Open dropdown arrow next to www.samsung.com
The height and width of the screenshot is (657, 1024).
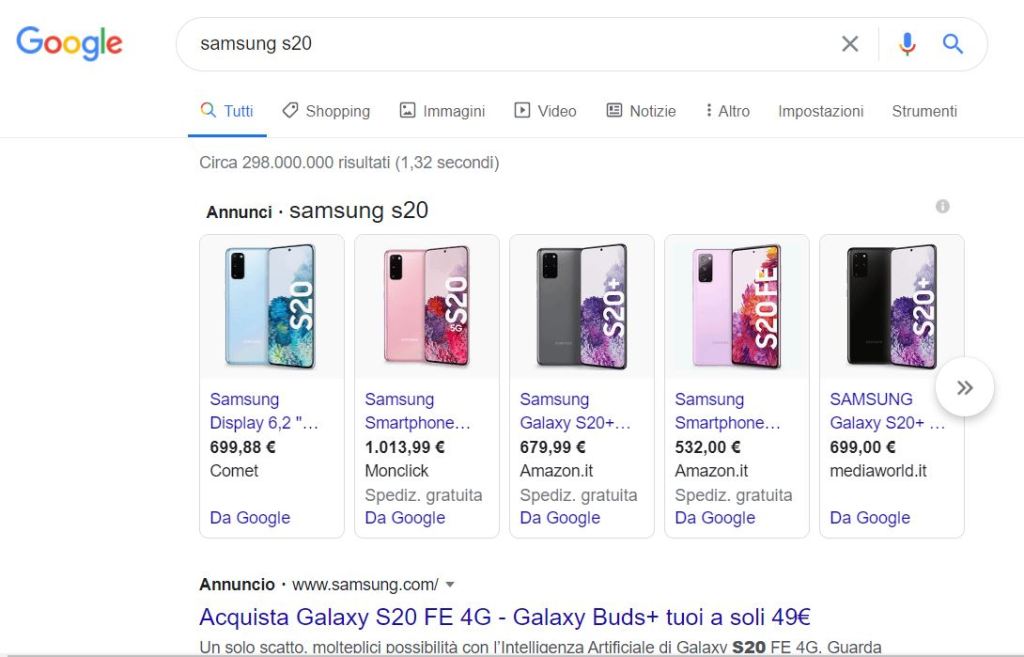click(x=450, y=584)
